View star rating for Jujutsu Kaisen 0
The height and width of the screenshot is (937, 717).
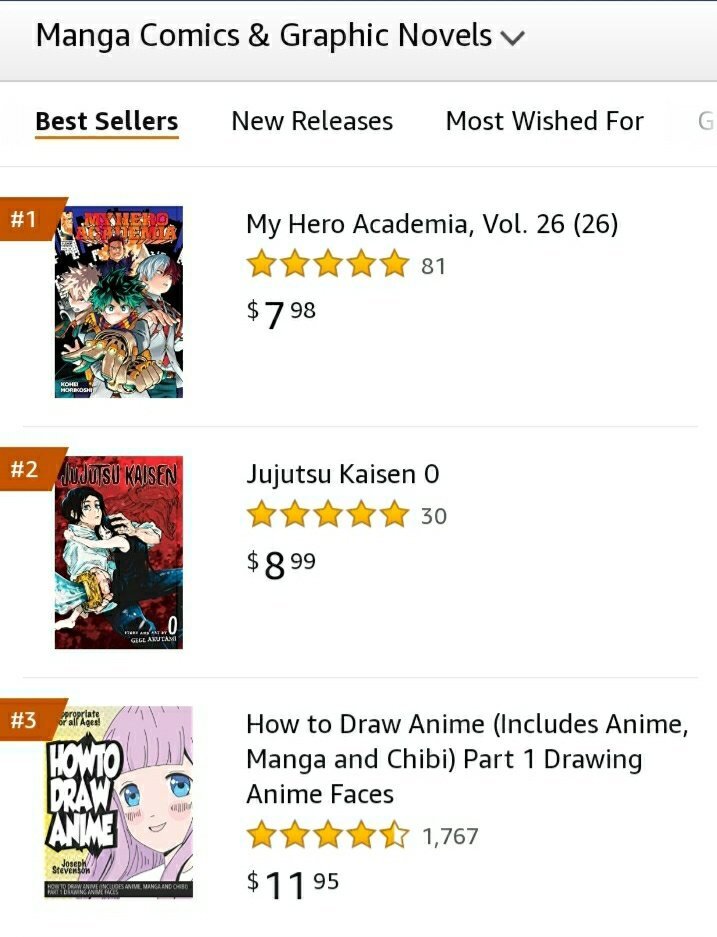(x=327, y=515)
